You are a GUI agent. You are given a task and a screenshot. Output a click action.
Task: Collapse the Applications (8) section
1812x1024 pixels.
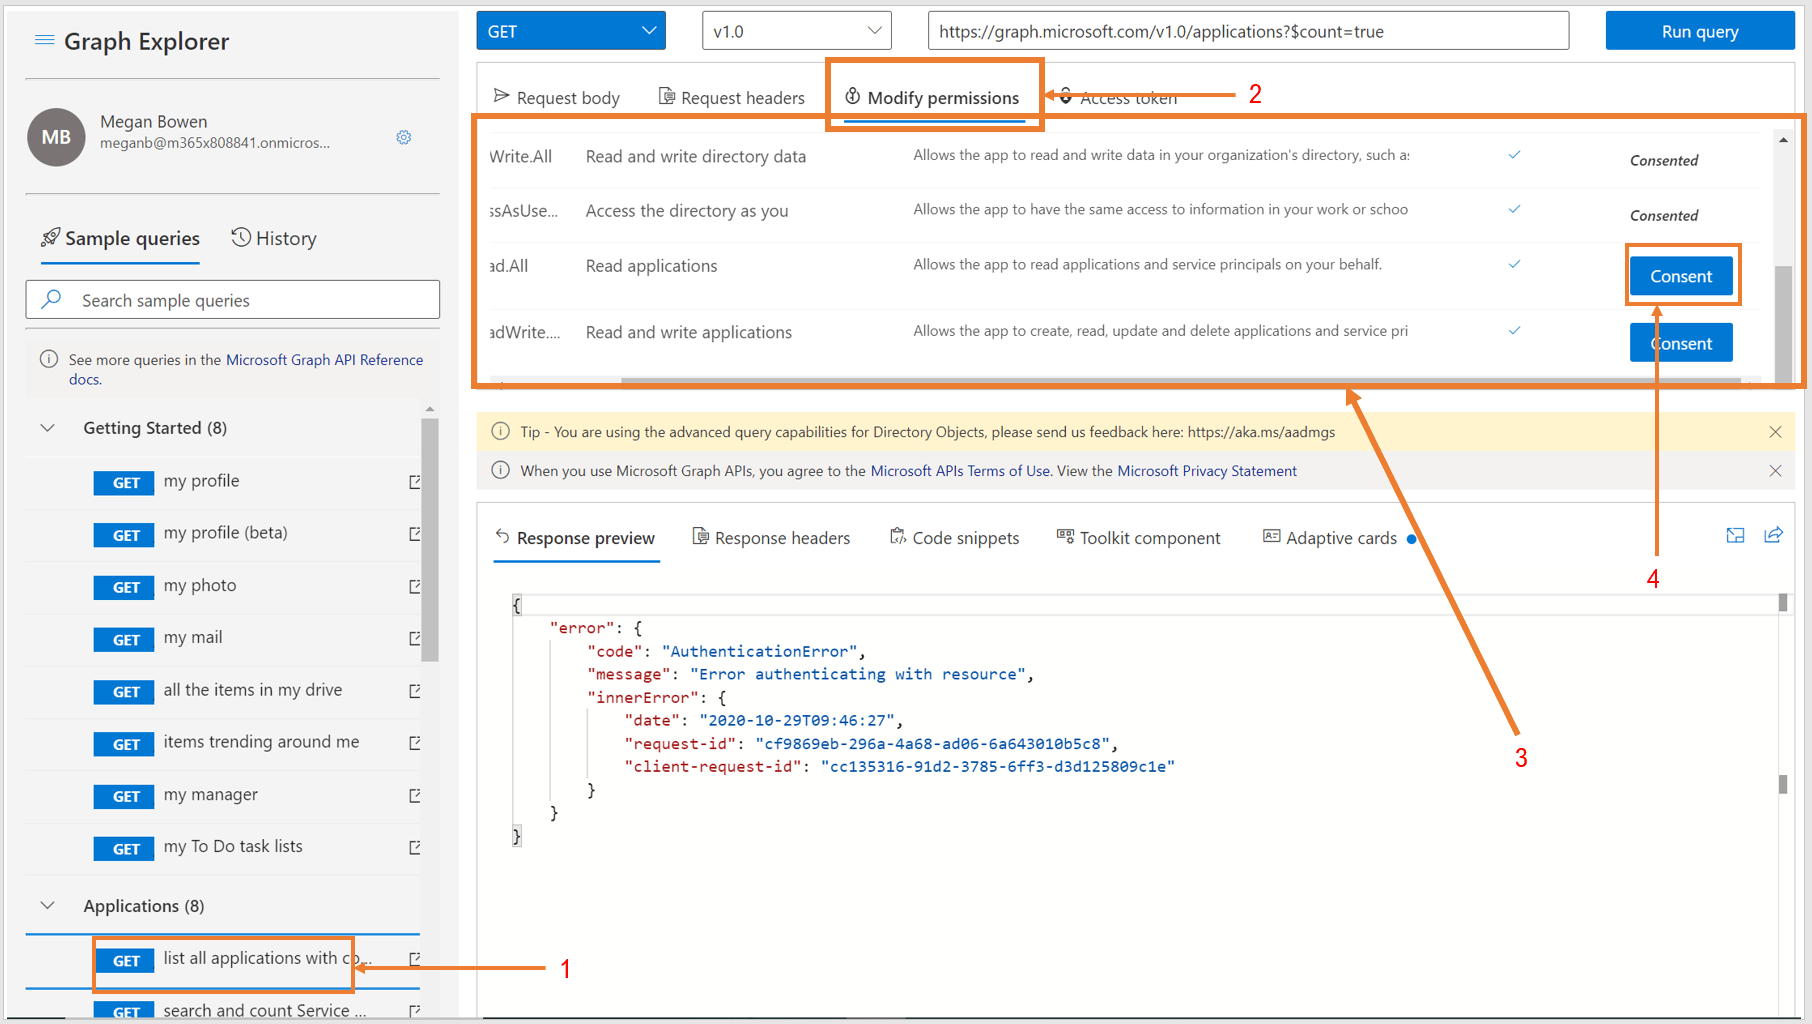(x=47, y=906)
